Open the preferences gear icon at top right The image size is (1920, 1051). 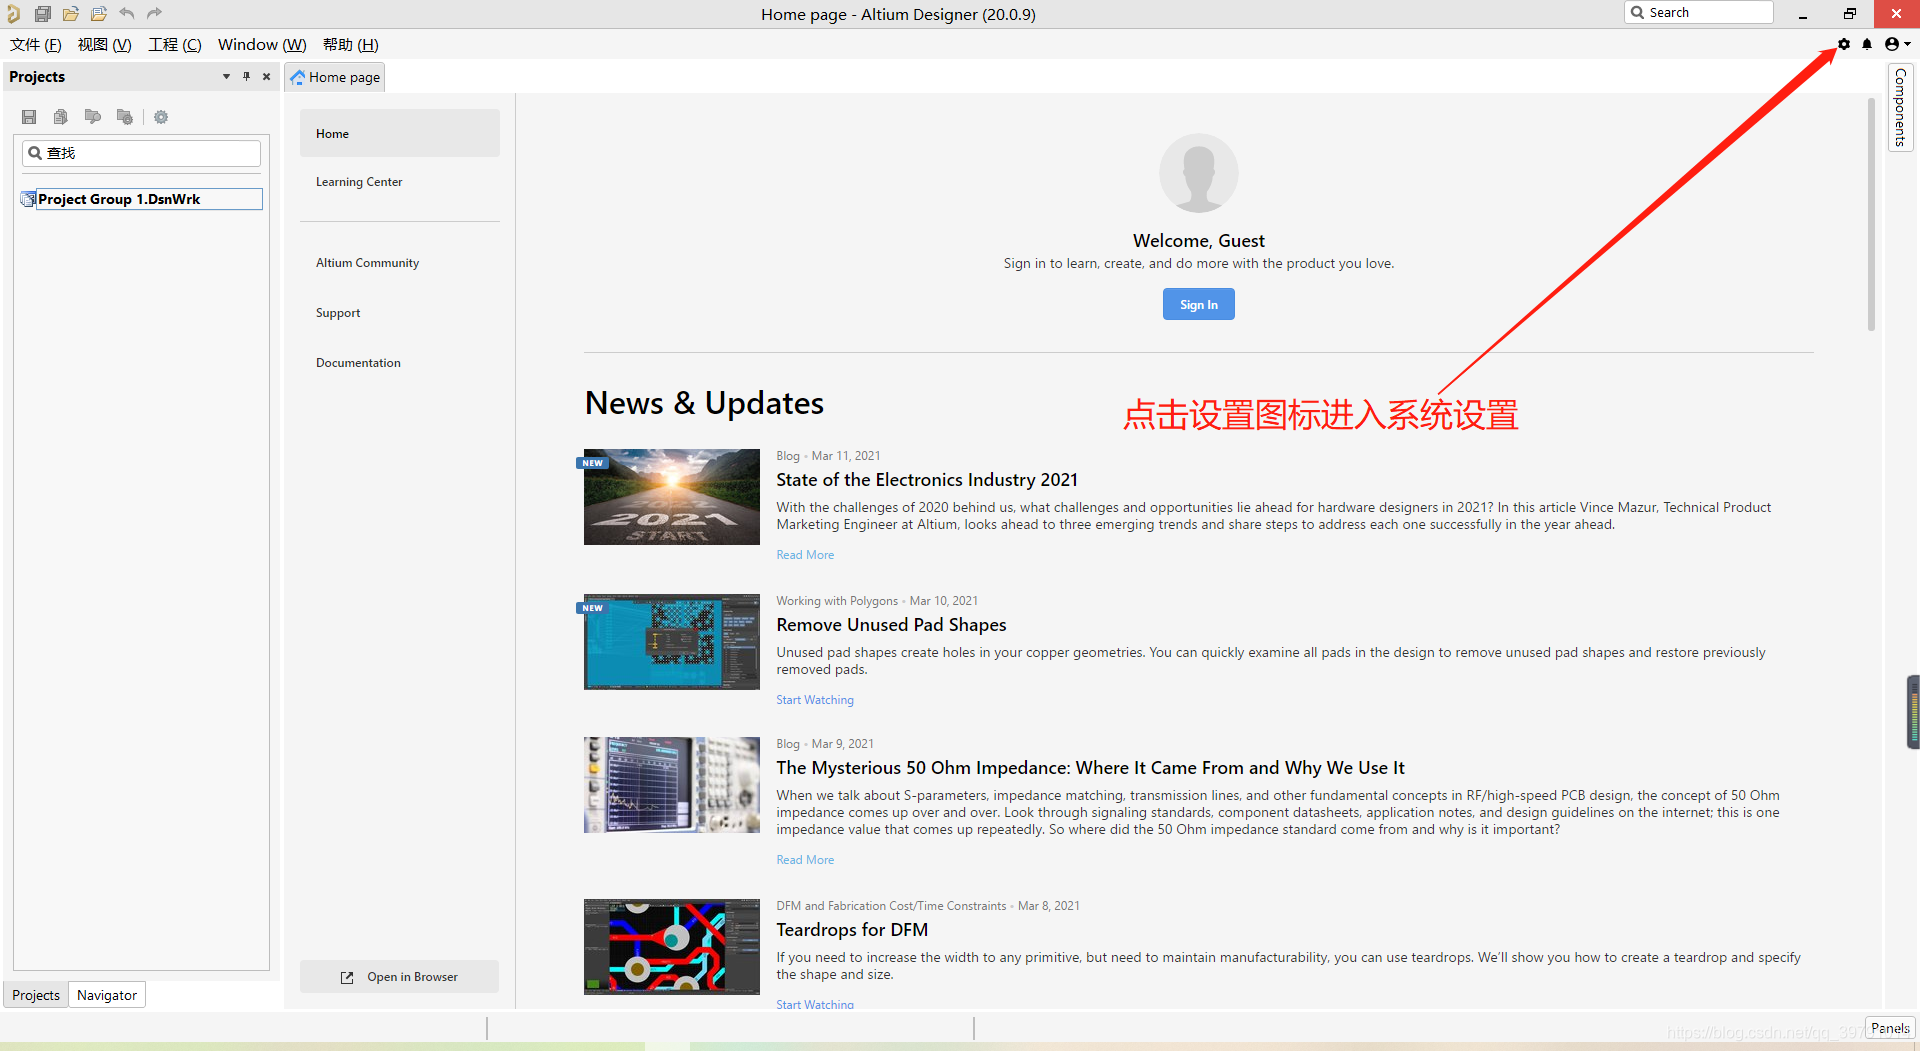[1844, 44]
